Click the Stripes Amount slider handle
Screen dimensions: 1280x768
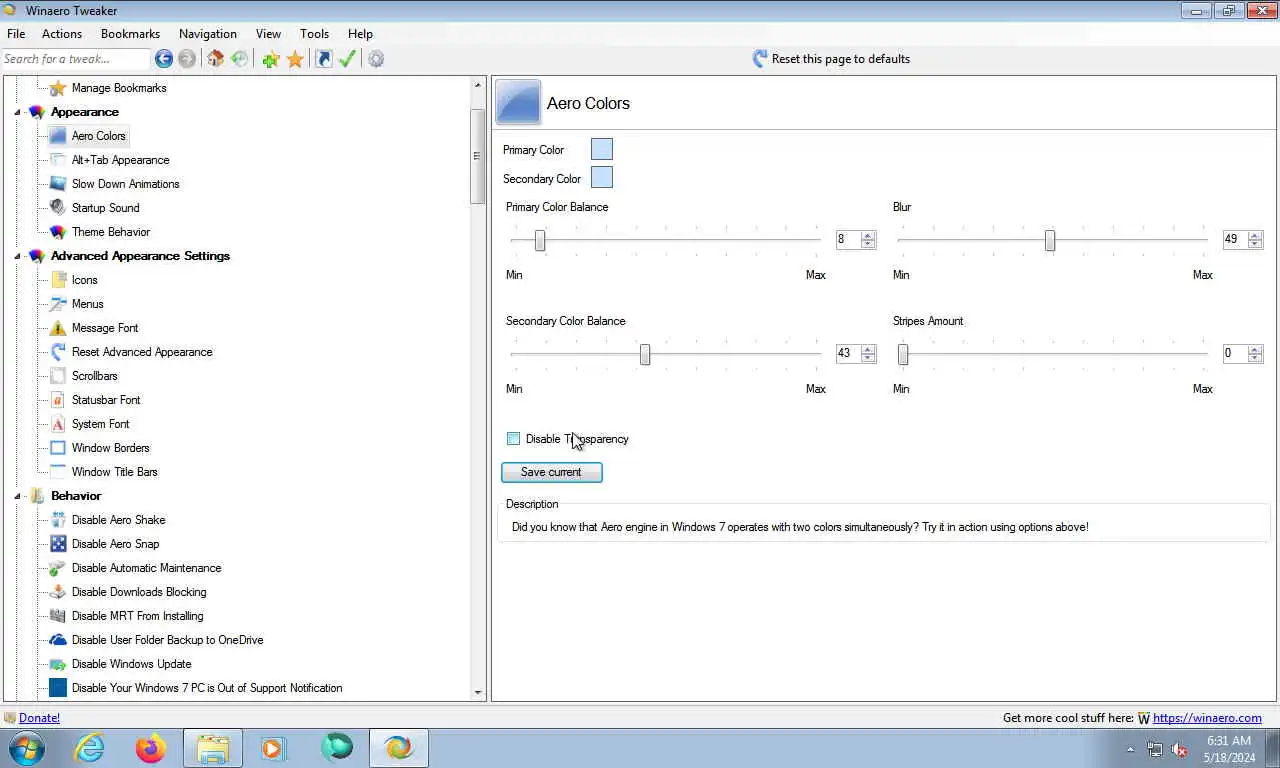(x=903, y=355)
